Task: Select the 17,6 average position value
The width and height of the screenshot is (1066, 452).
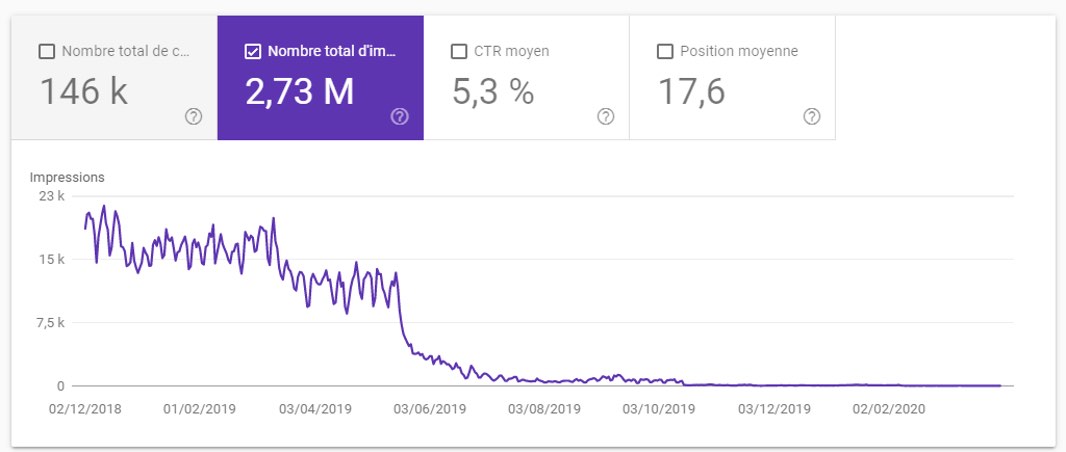Action: [692, 92]
